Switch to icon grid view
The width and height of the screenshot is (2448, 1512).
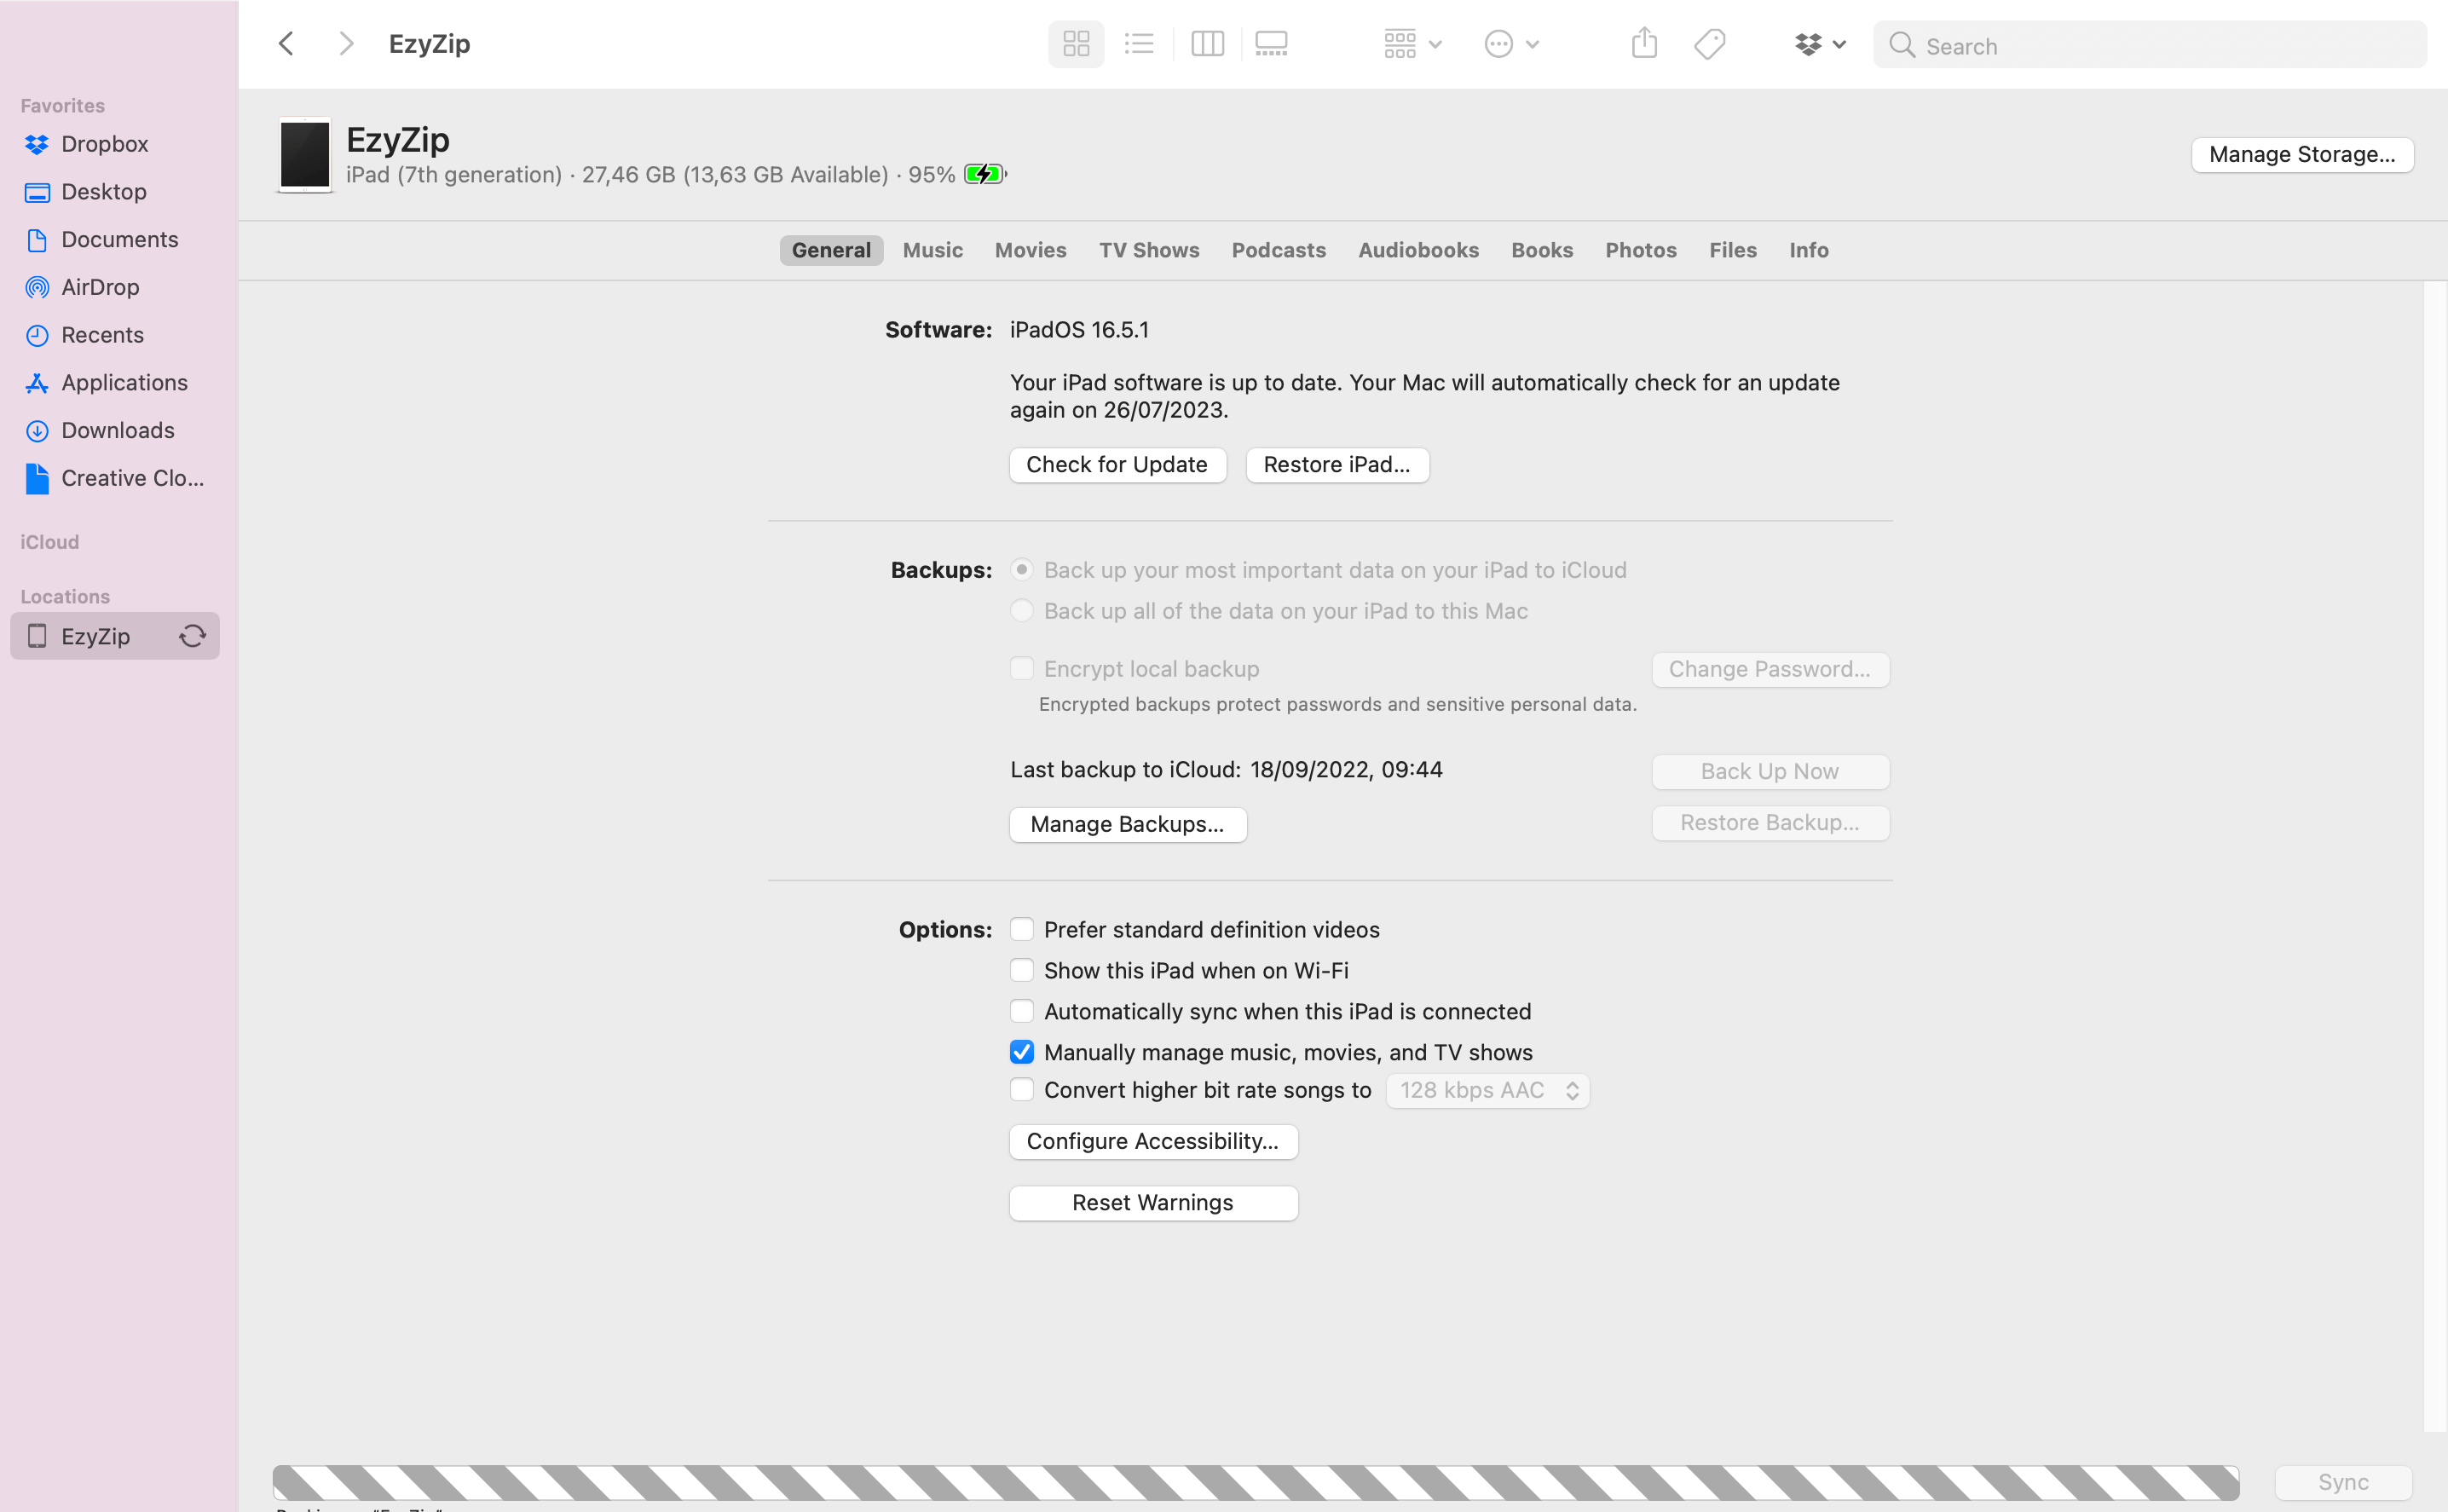(1076, 44)
